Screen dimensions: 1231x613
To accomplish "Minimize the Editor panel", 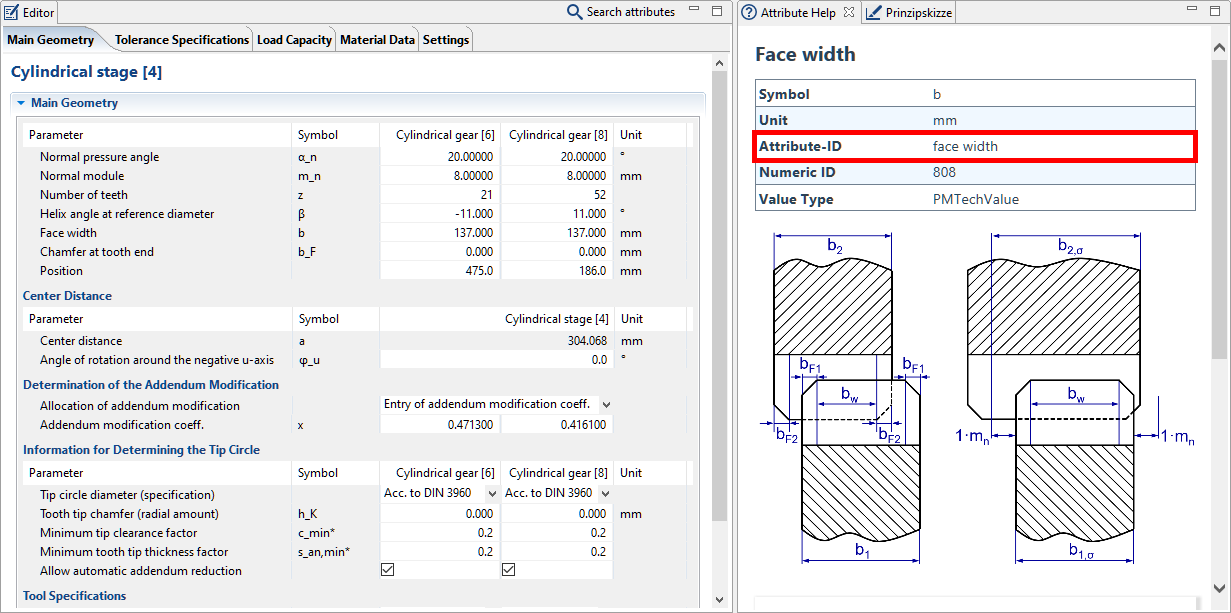I will 694,11.
